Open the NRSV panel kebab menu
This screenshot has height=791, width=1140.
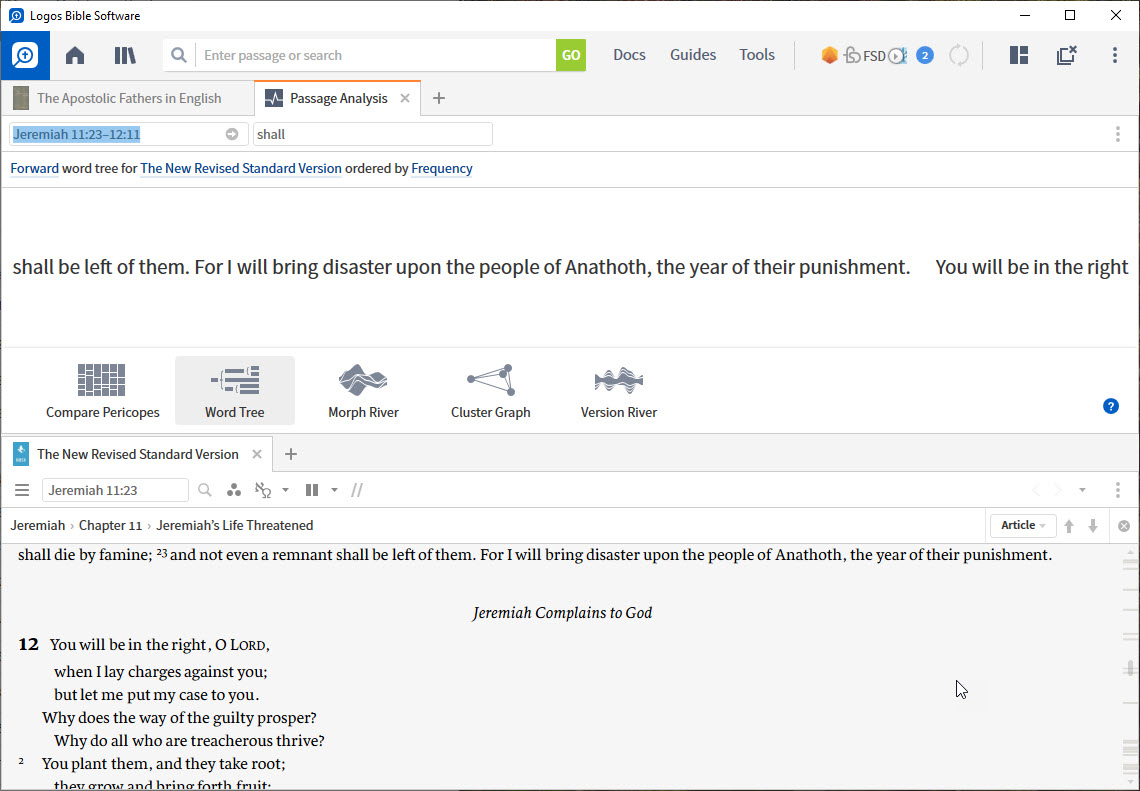coord(1117,490)
